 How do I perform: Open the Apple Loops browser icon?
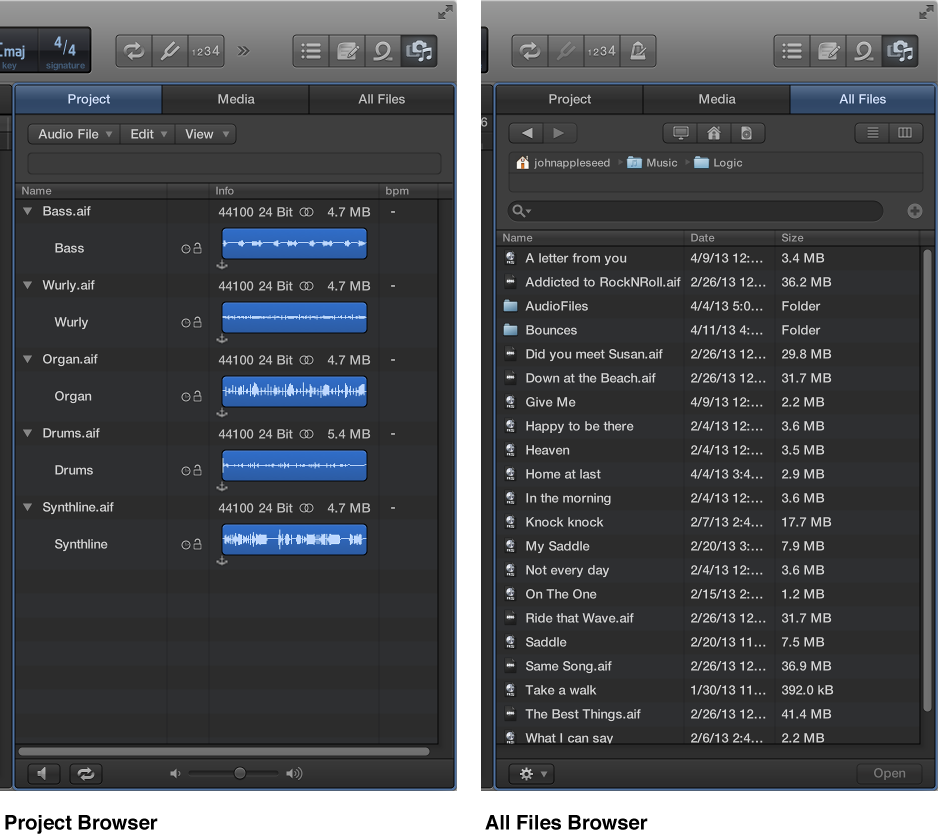pyautogui.click(x=383, y=50)
